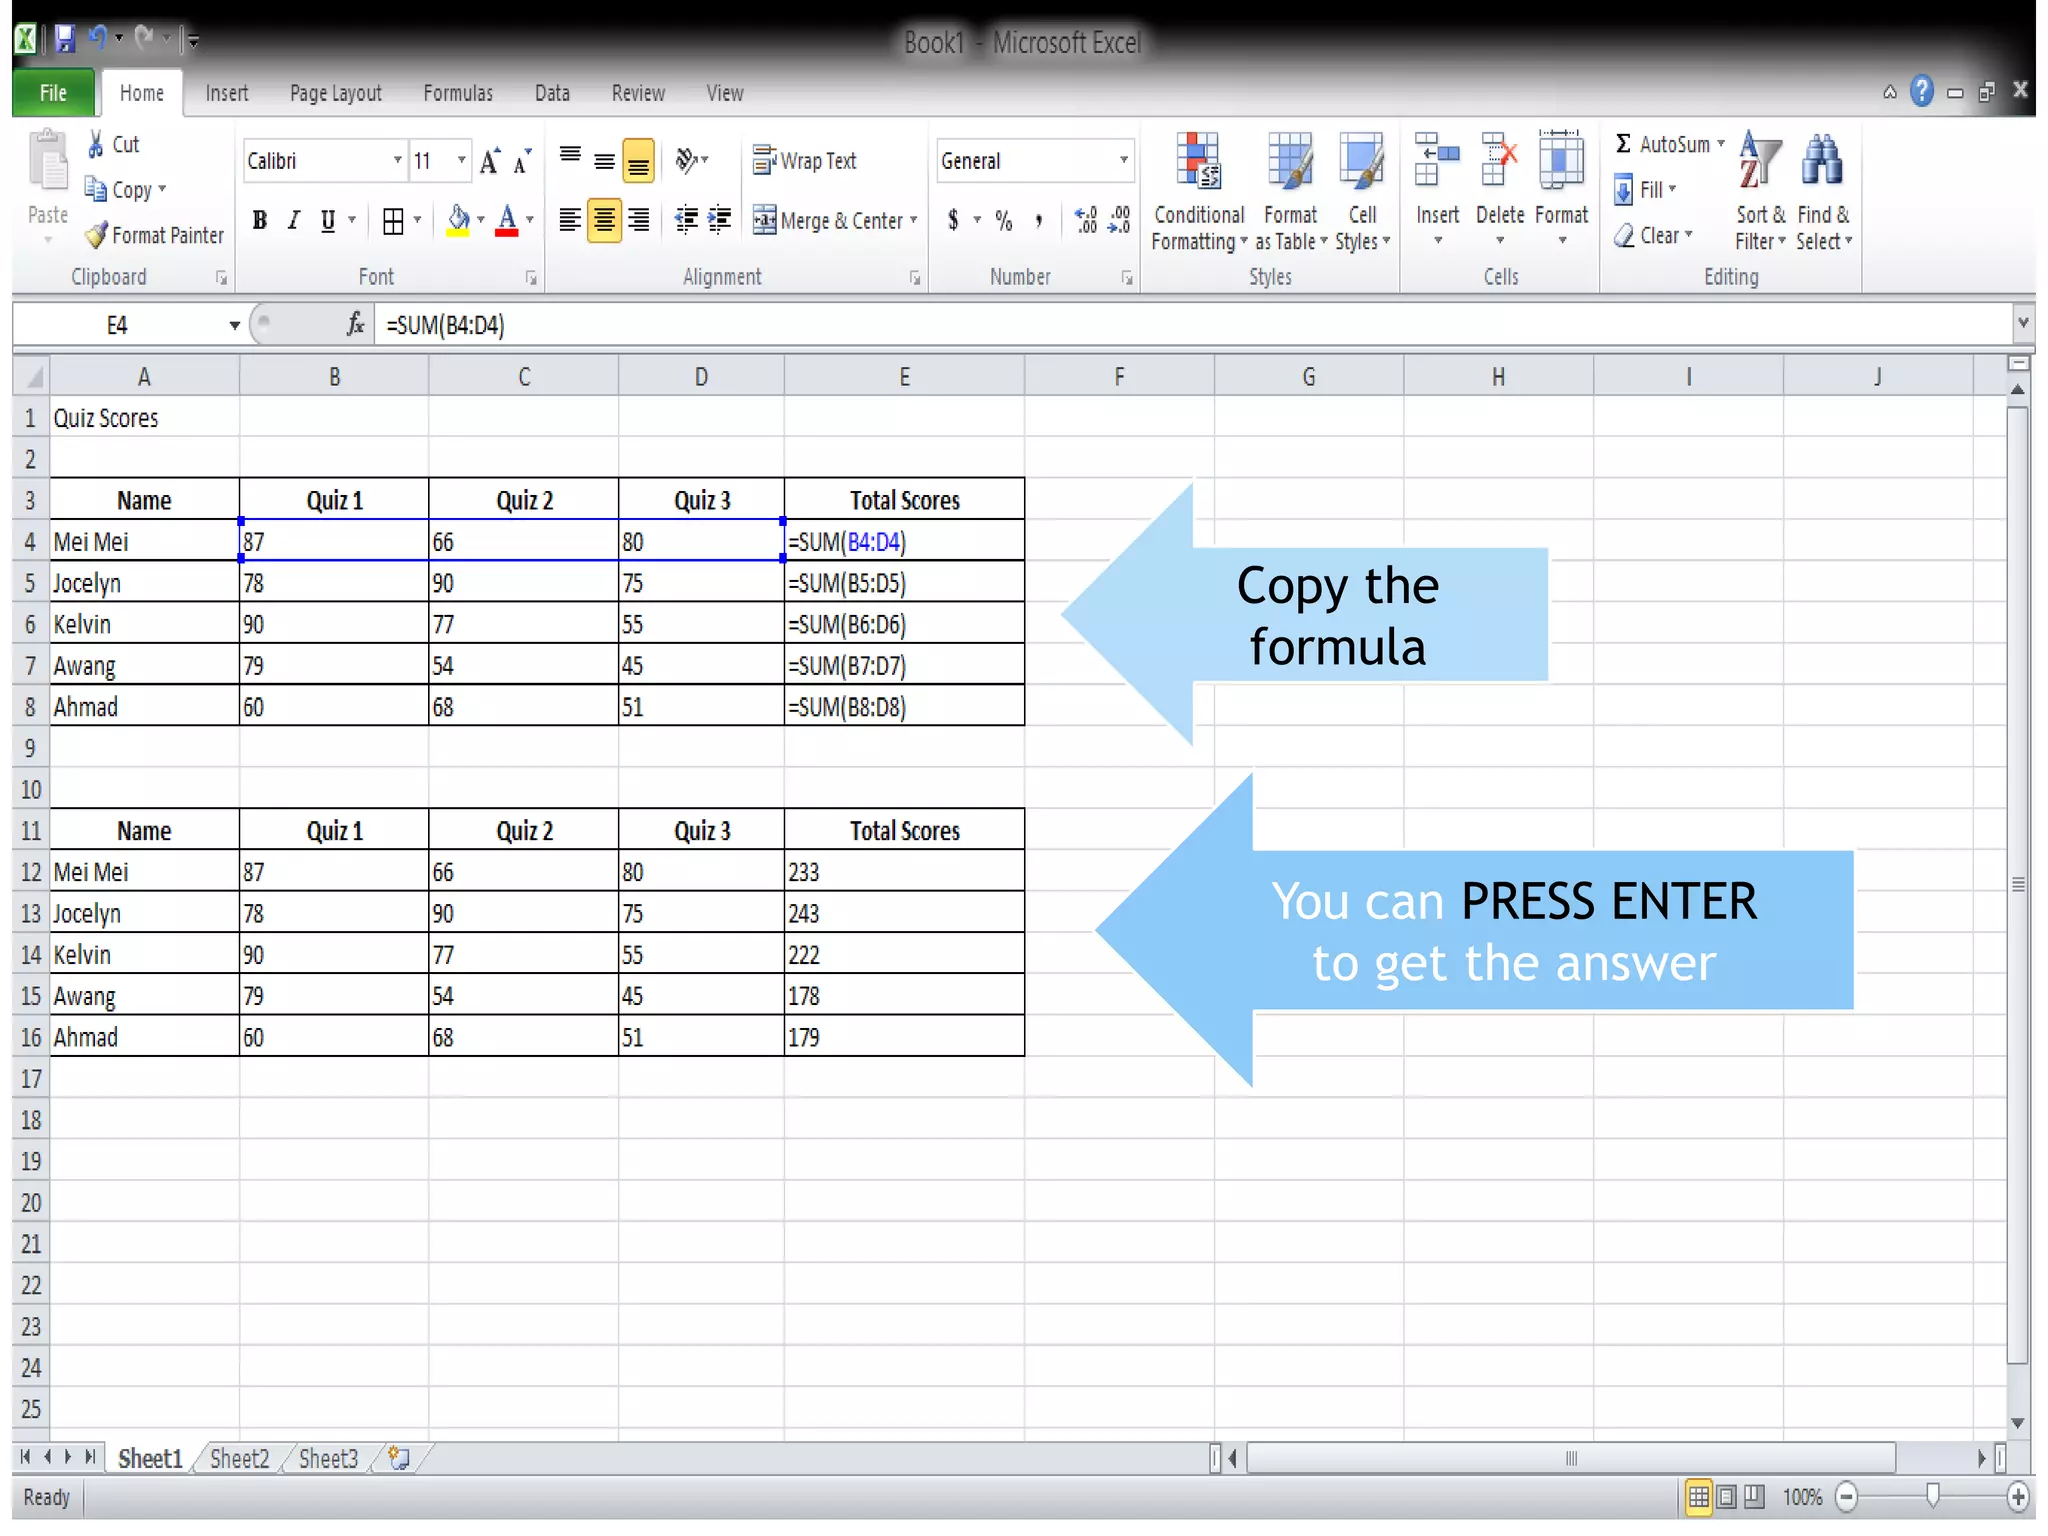Screen dimensions: 2048x1536
Task: Click Merge & Center button
Action: pos(830,221)
